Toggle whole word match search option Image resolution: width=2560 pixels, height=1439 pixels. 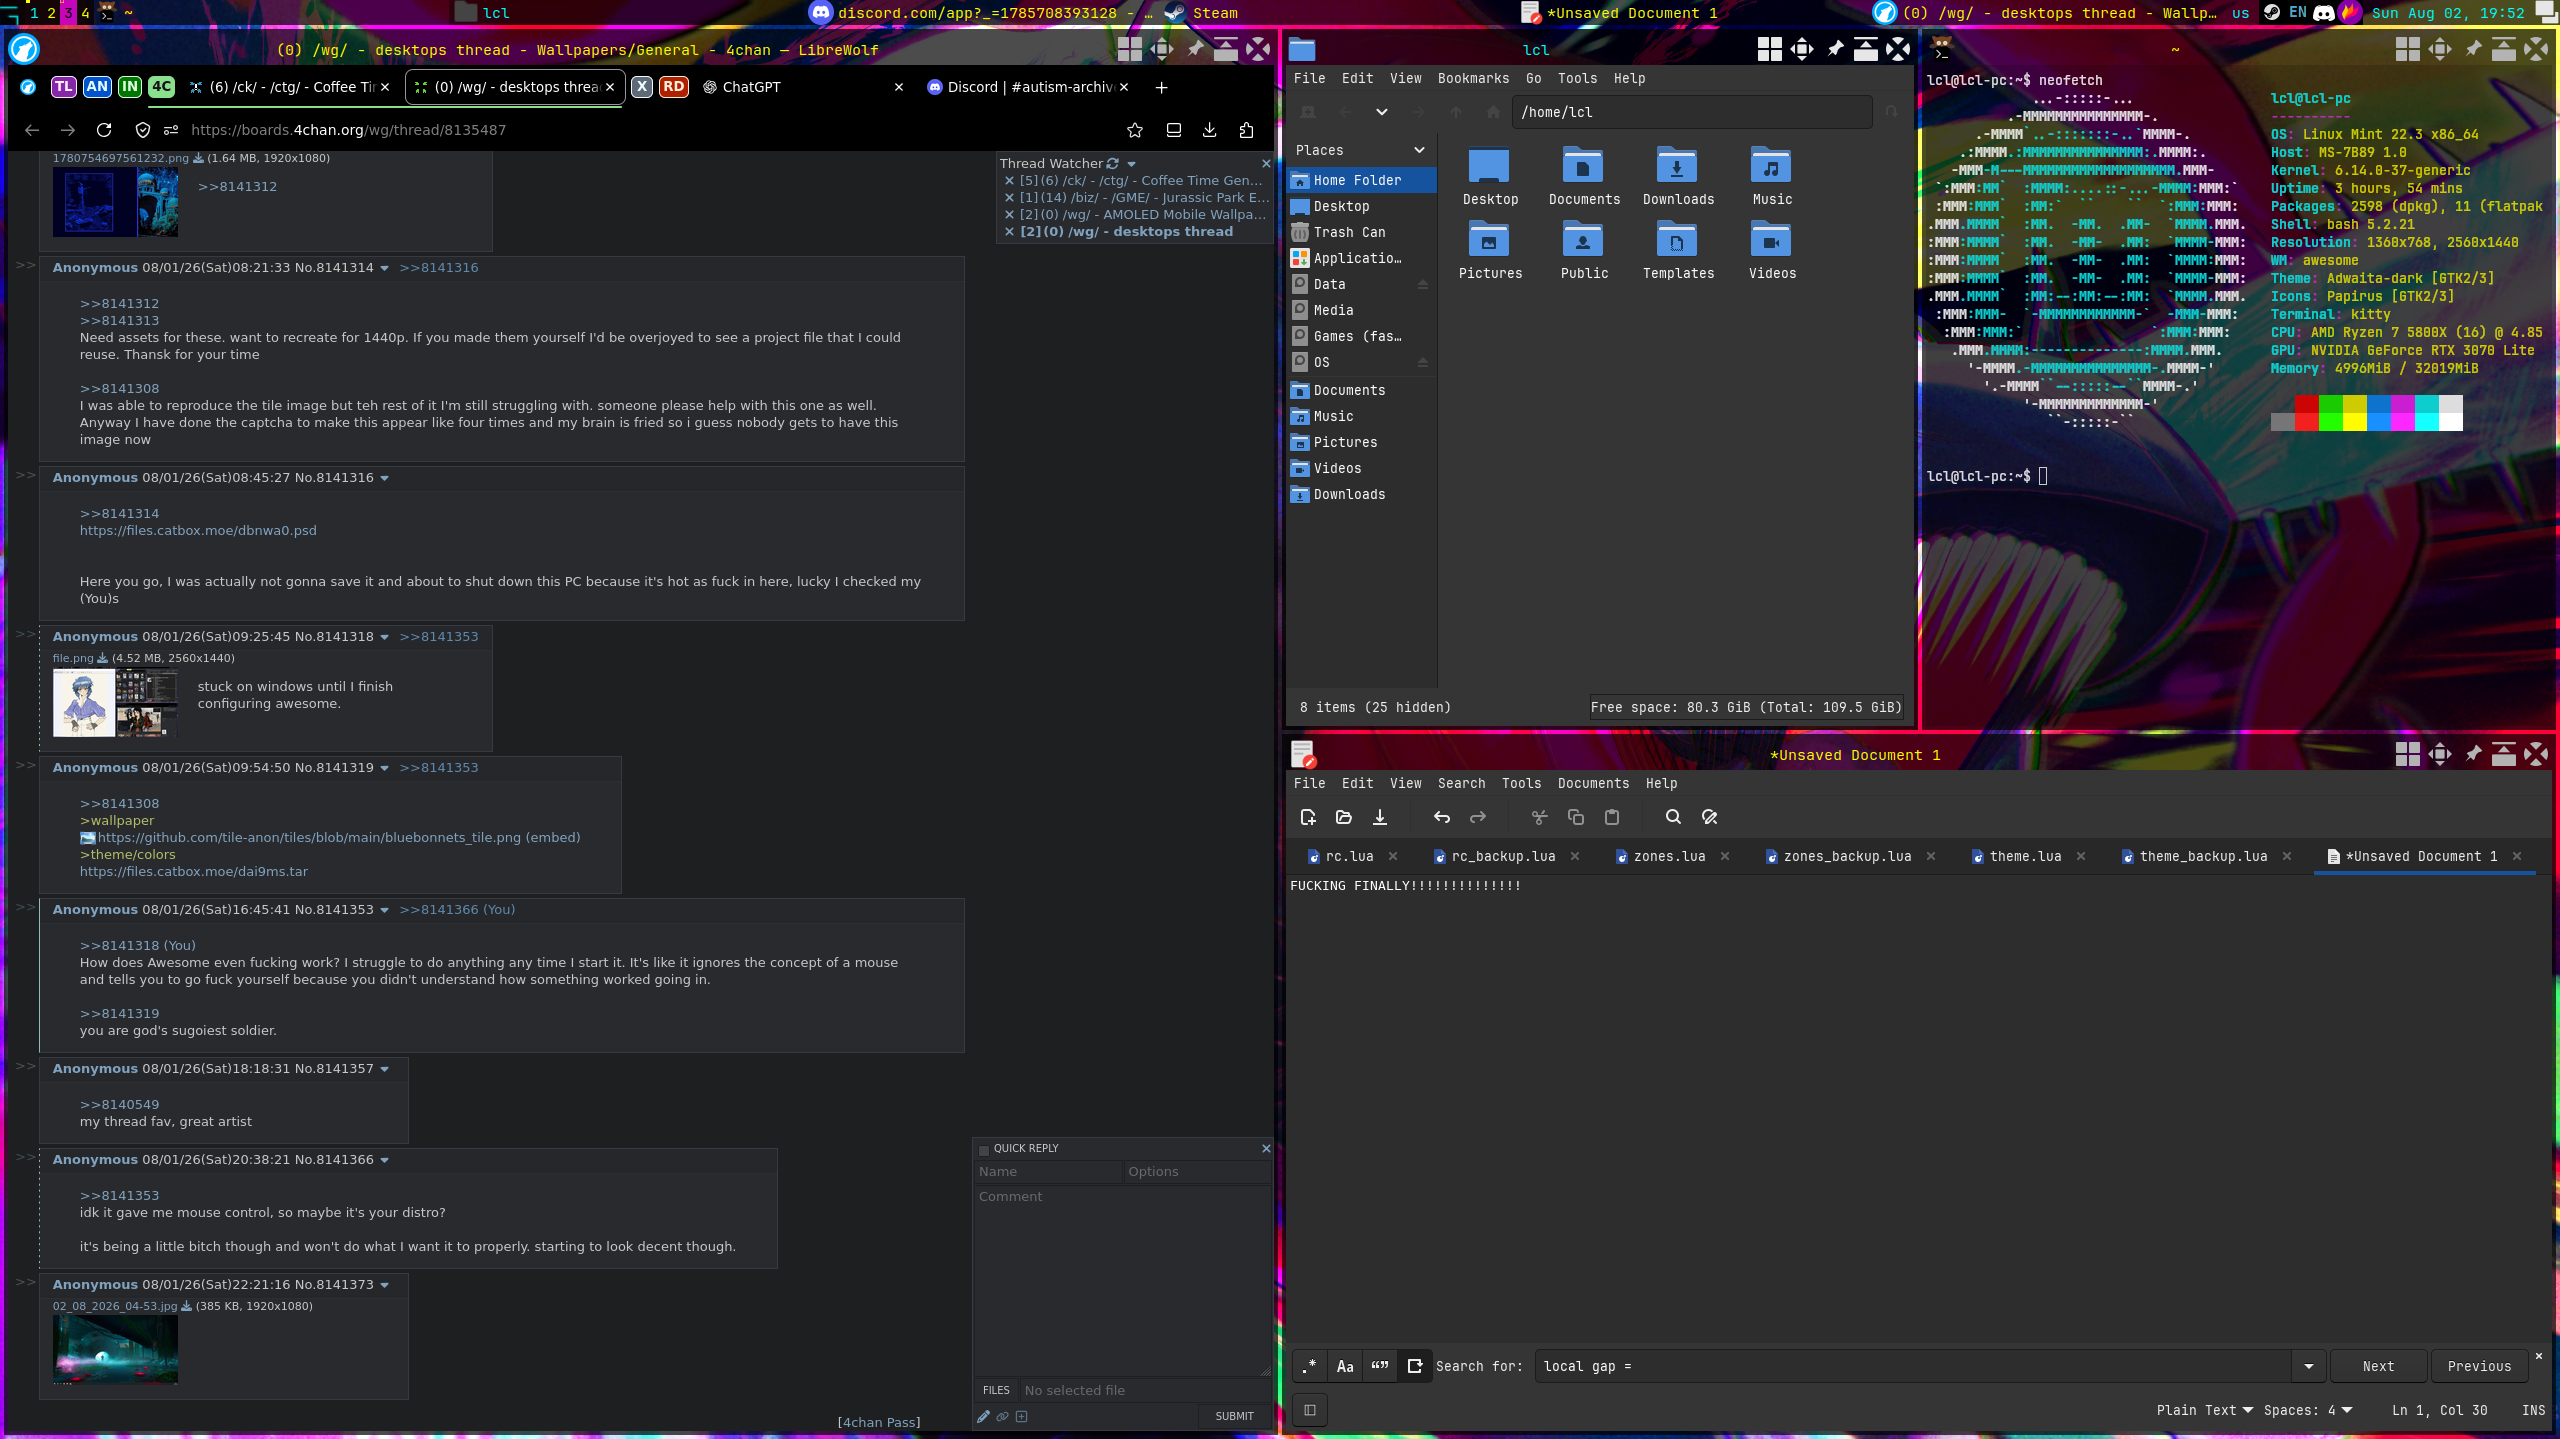point(1380,1366)
